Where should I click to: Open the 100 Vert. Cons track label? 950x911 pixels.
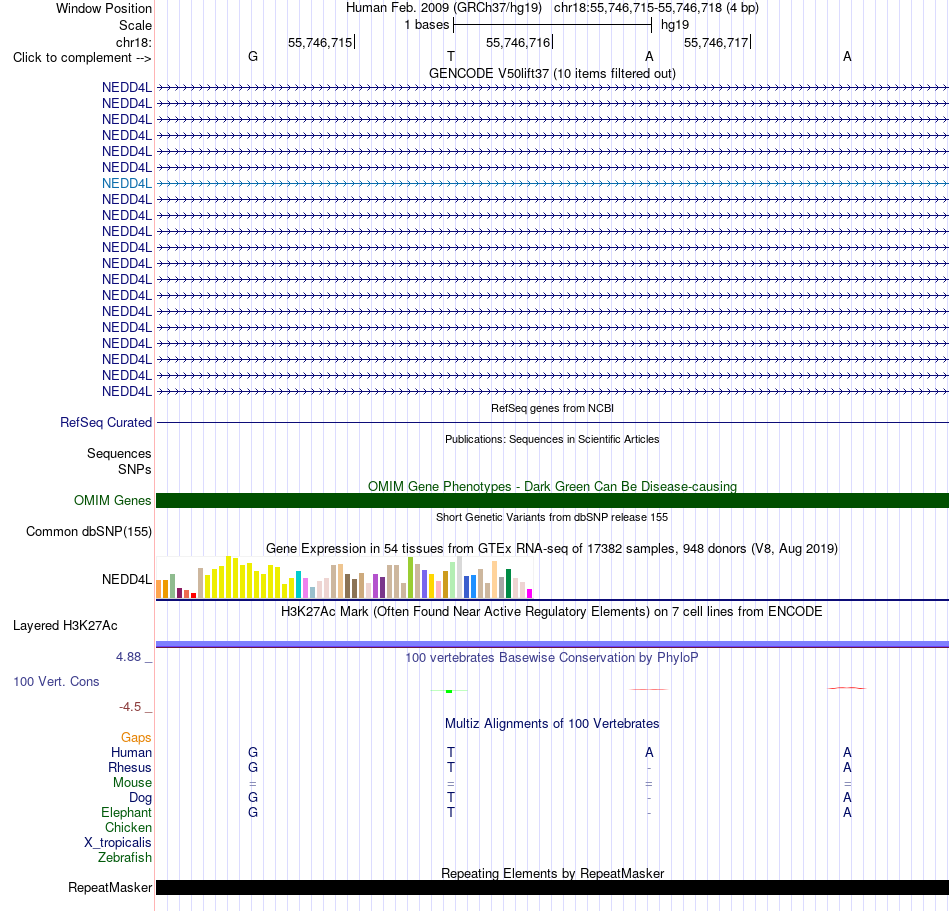coord(56,681)
